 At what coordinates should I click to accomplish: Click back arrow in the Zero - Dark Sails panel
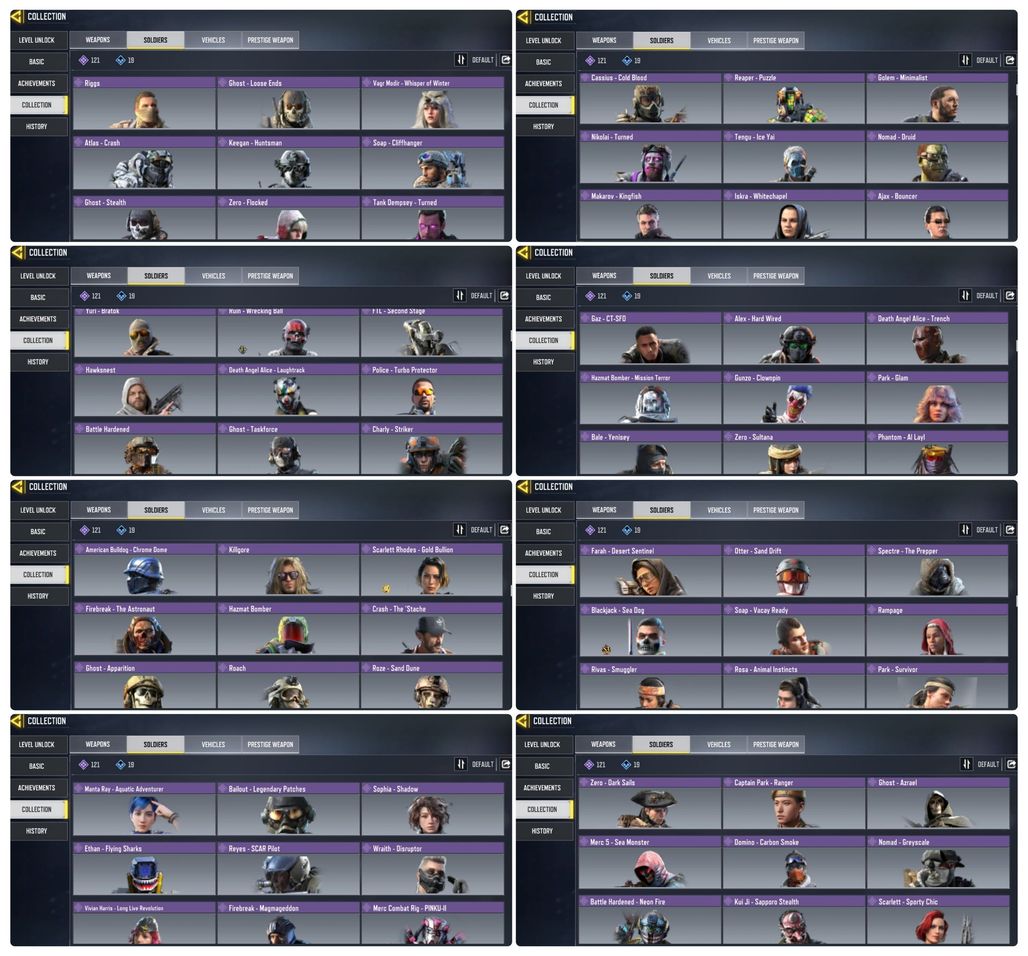click(523, 721)
